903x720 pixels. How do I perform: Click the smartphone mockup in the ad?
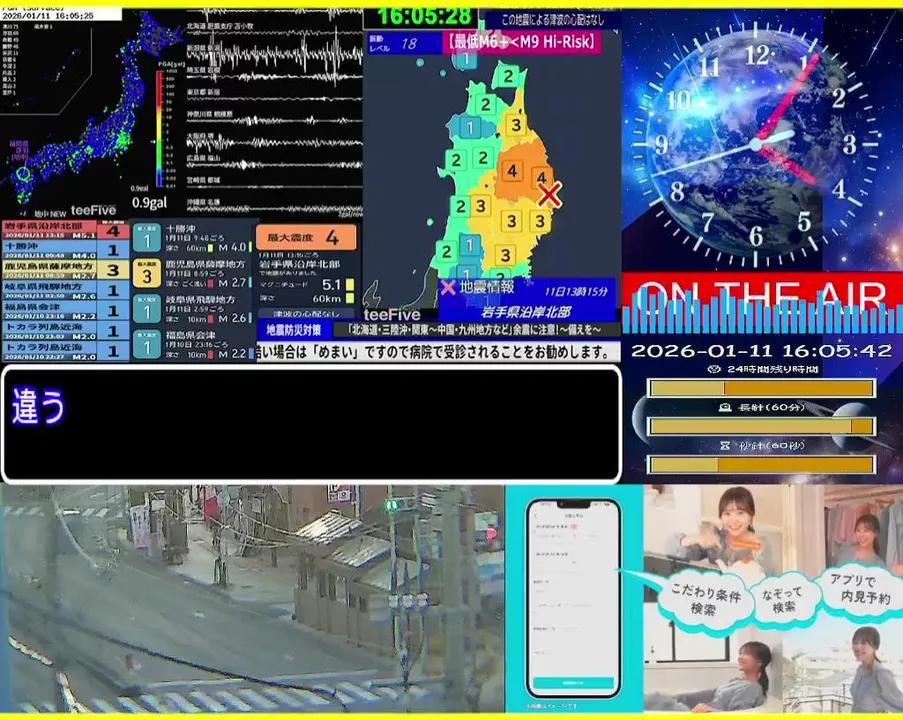(573, 598)
